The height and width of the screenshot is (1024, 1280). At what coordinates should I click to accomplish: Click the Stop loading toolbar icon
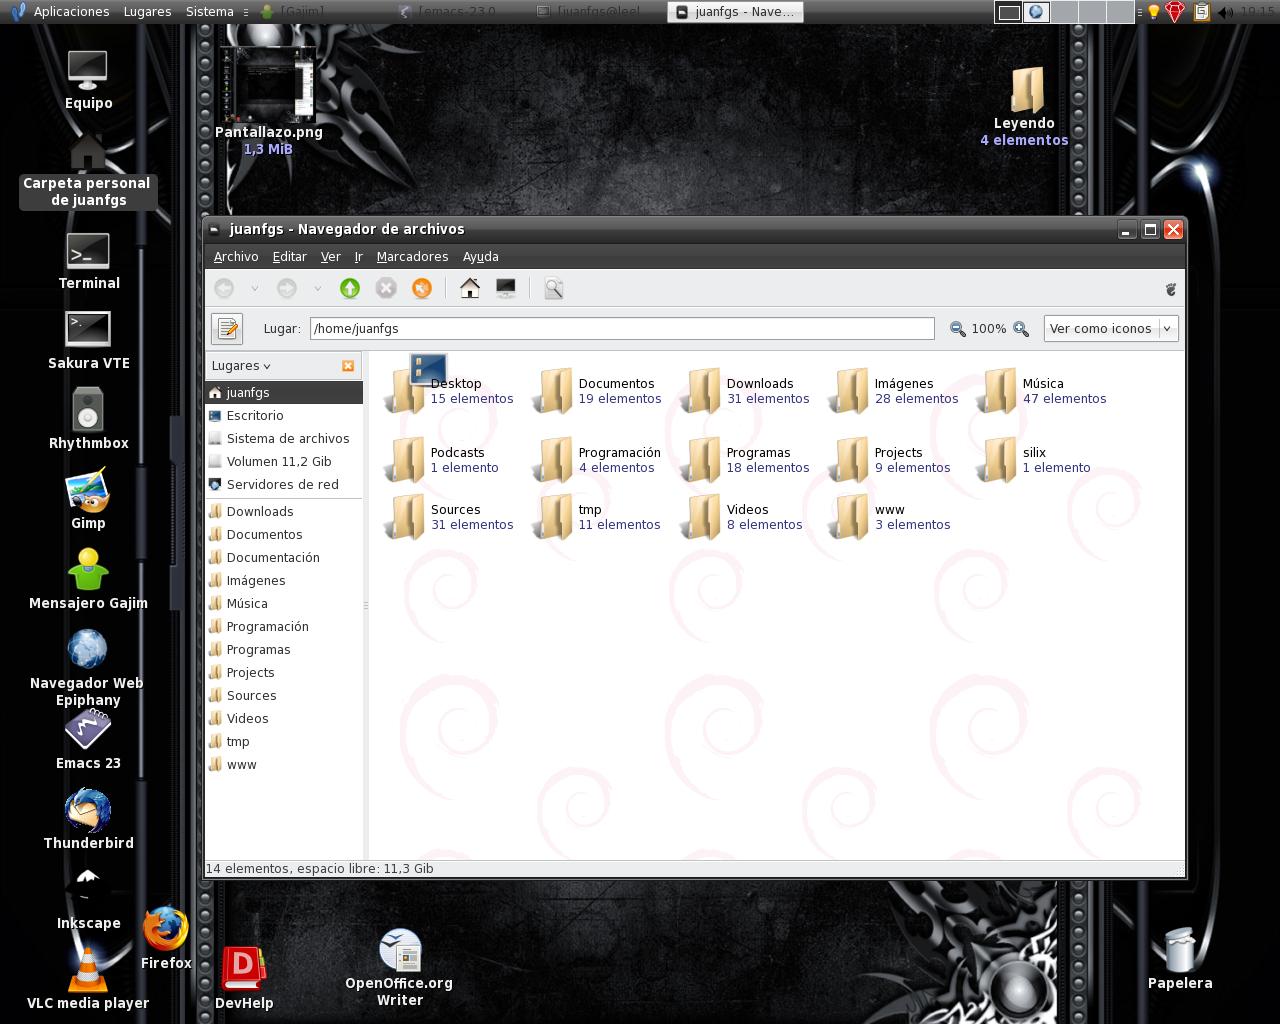[x=386, y=288]
